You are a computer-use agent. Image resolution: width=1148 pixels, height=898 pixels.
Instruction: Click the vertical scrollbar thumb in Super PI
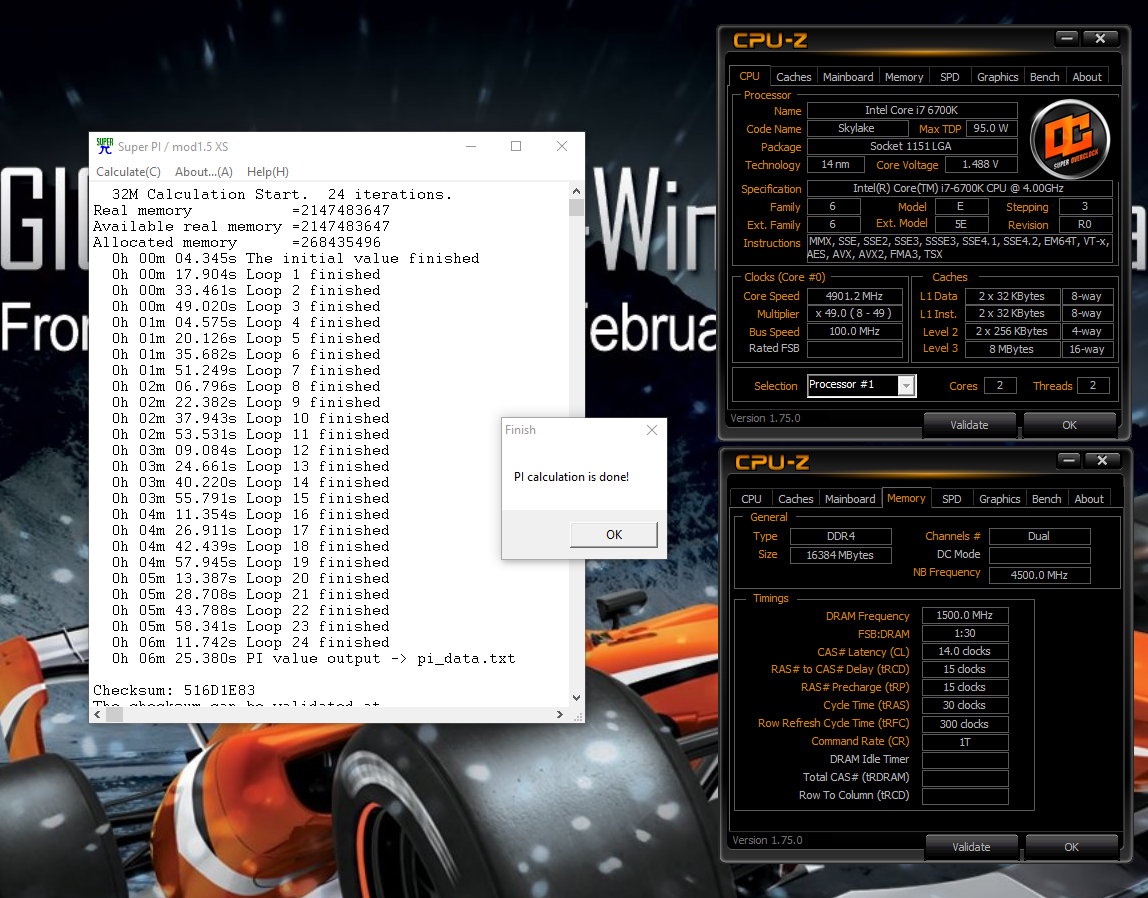[x=576, y=207]
